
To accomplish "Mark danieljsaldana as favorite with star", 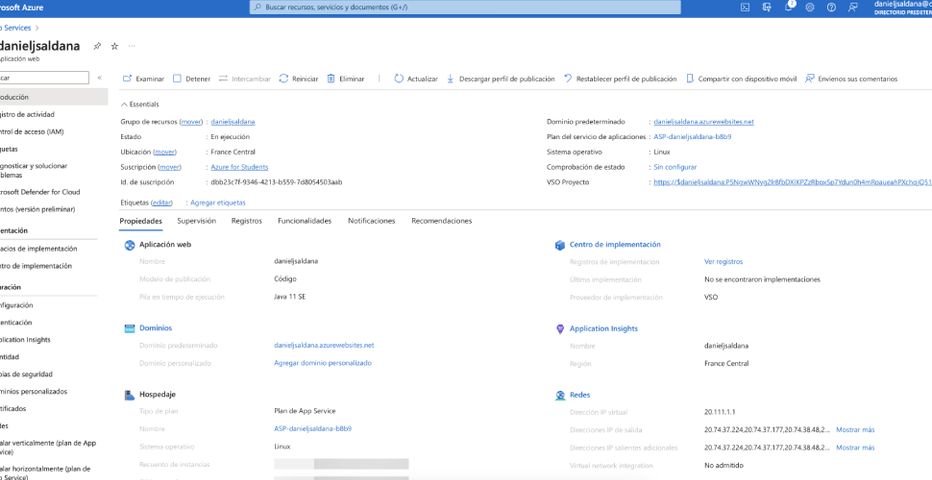I will (115, 46).
